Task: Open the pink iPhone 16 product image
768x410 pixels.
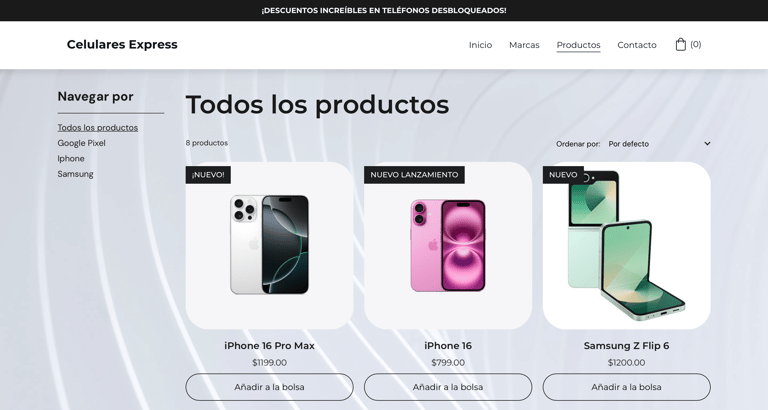Action: 448,245
